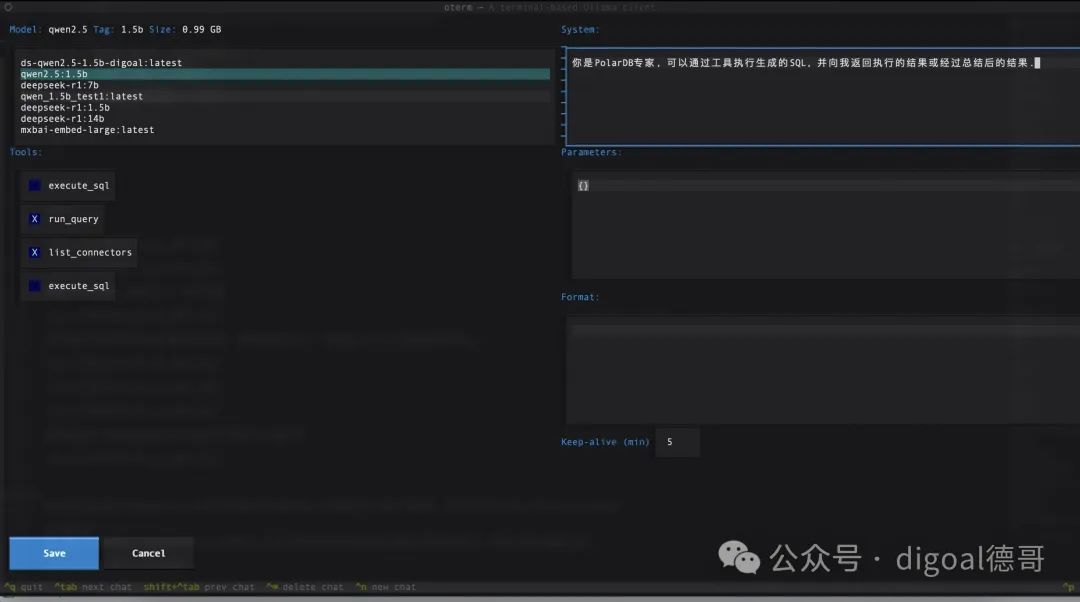The height and width of the screenshot is (602, 1080).
Task: Click the ^n new chat footer shortcut
Action: tap(385, 587)
